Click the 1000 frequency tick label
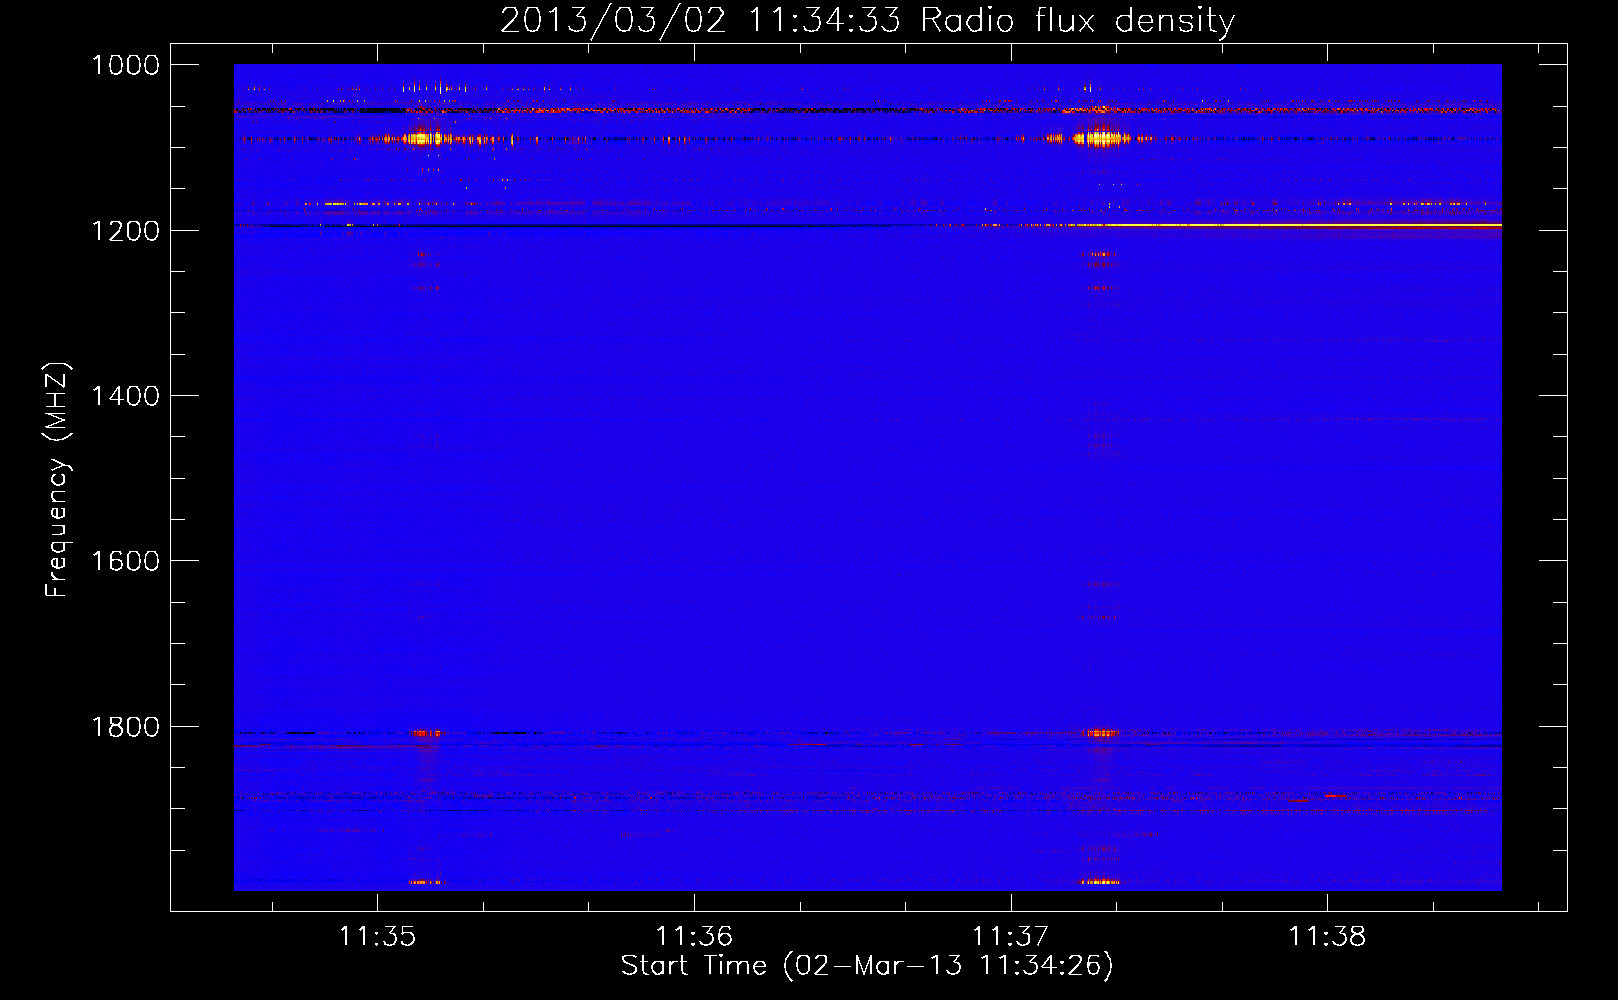 point(125,65)
